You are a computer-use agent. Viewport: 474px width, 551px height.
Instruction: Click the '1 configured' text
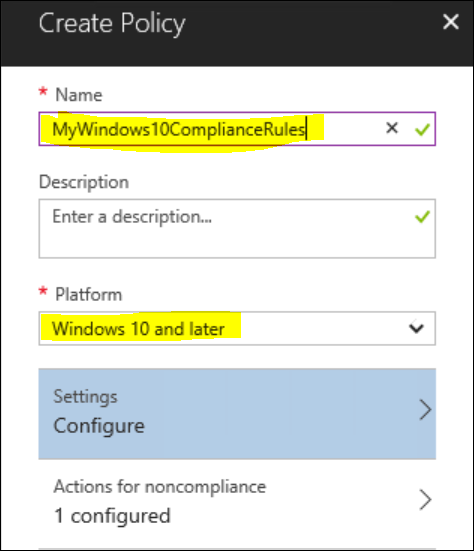(112, 516)
